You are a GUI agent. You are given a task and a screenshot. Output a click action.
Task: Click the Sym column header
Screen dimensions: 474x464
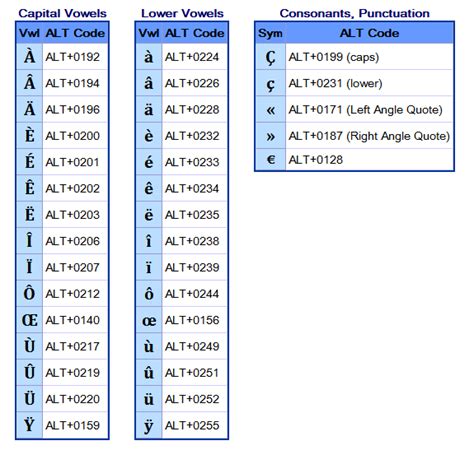pos(270,33)
